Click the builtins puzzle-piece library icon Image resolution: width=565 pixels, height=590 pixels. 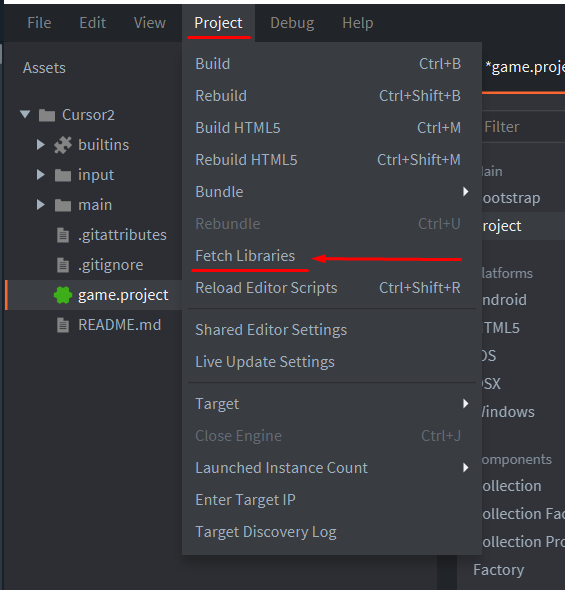[63, 145]
